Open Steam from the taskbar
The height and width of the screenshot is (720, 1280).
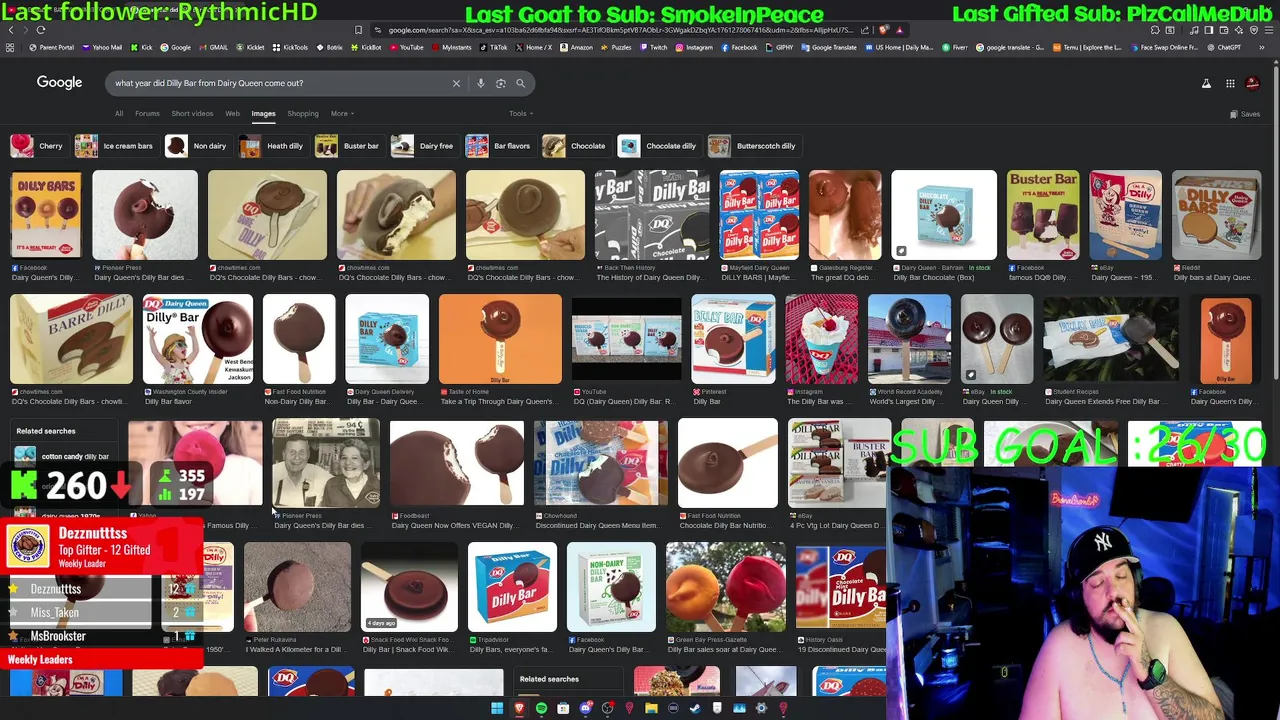[695, 708]
